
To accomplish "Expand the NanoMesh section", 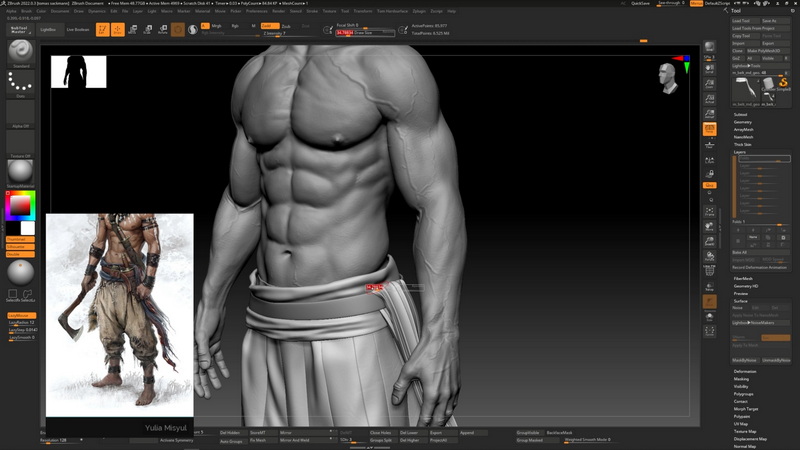I will (743, 137).
